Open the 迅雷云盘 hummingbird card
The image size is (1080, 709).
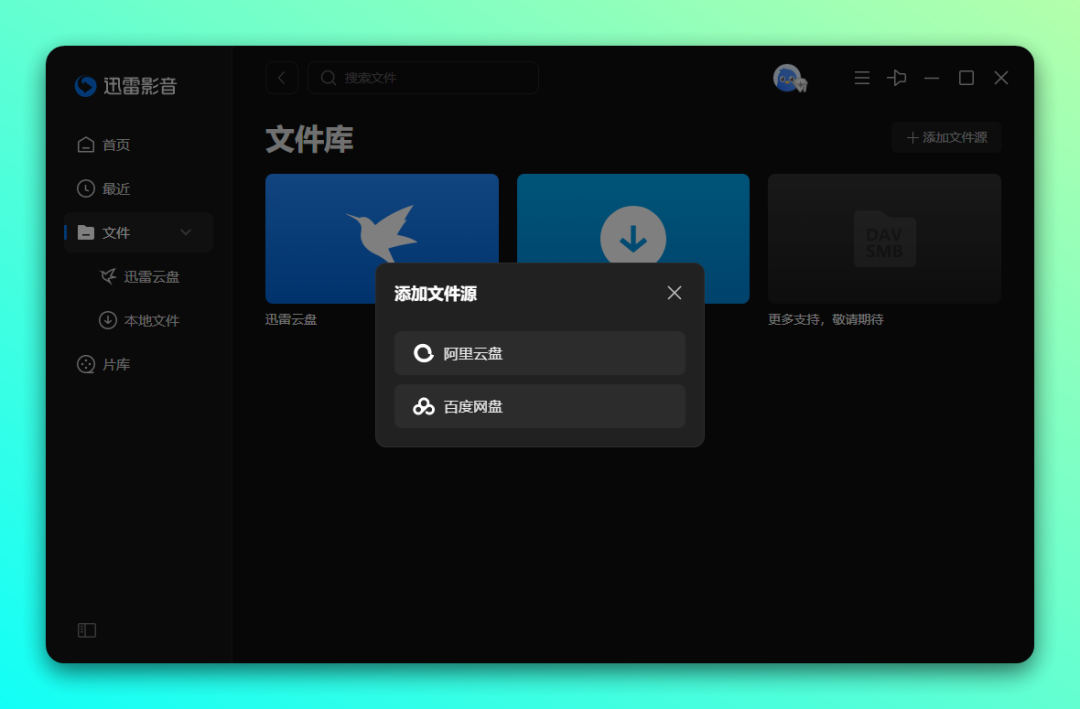click(x=382, y=238)
